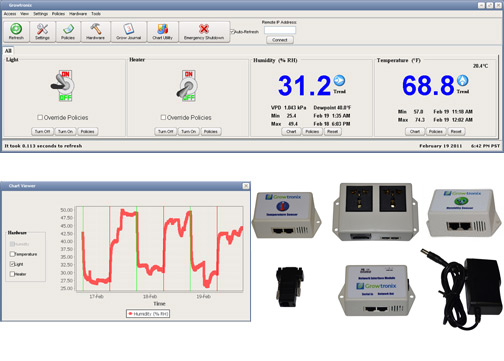Image resolution: width=504 pixels, height=361 pixels.
Task: Click Turn On in the Heater panel
Action: tap(189, 132)
